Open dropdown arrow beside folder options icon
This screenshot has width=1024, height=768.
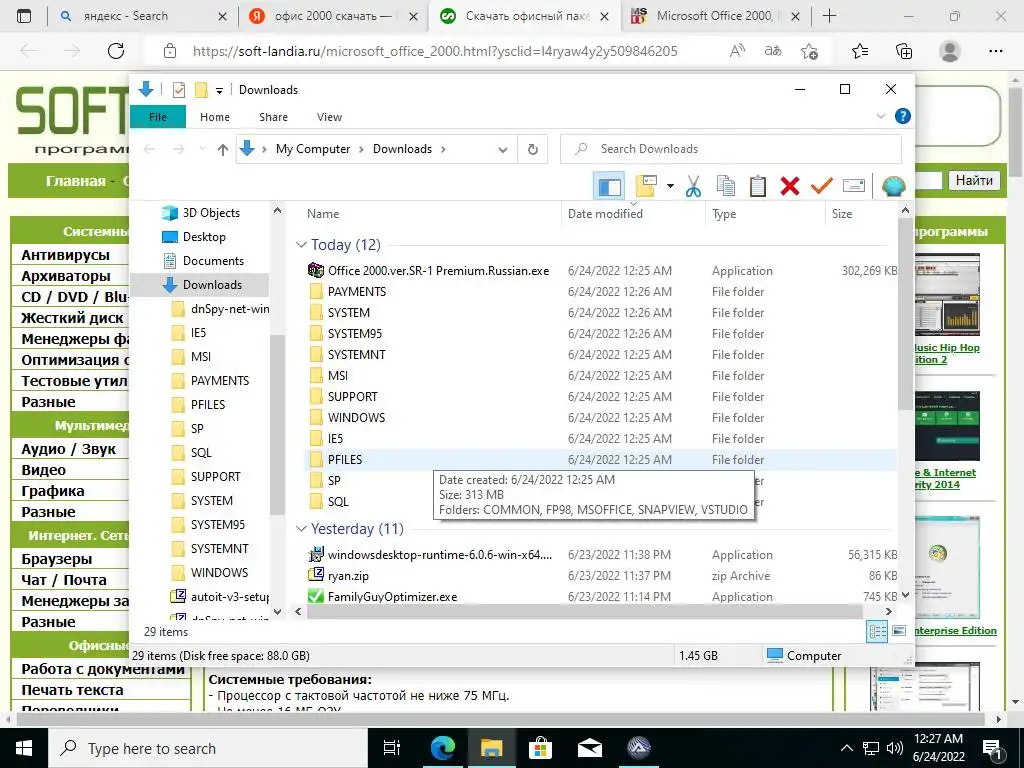670,187
